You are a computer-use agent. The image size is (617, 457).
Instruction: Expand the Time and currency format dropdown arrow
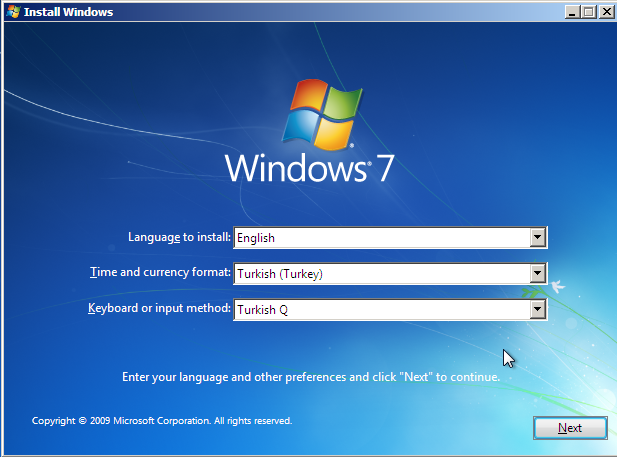pyautogui.click(x=537, y=273)
